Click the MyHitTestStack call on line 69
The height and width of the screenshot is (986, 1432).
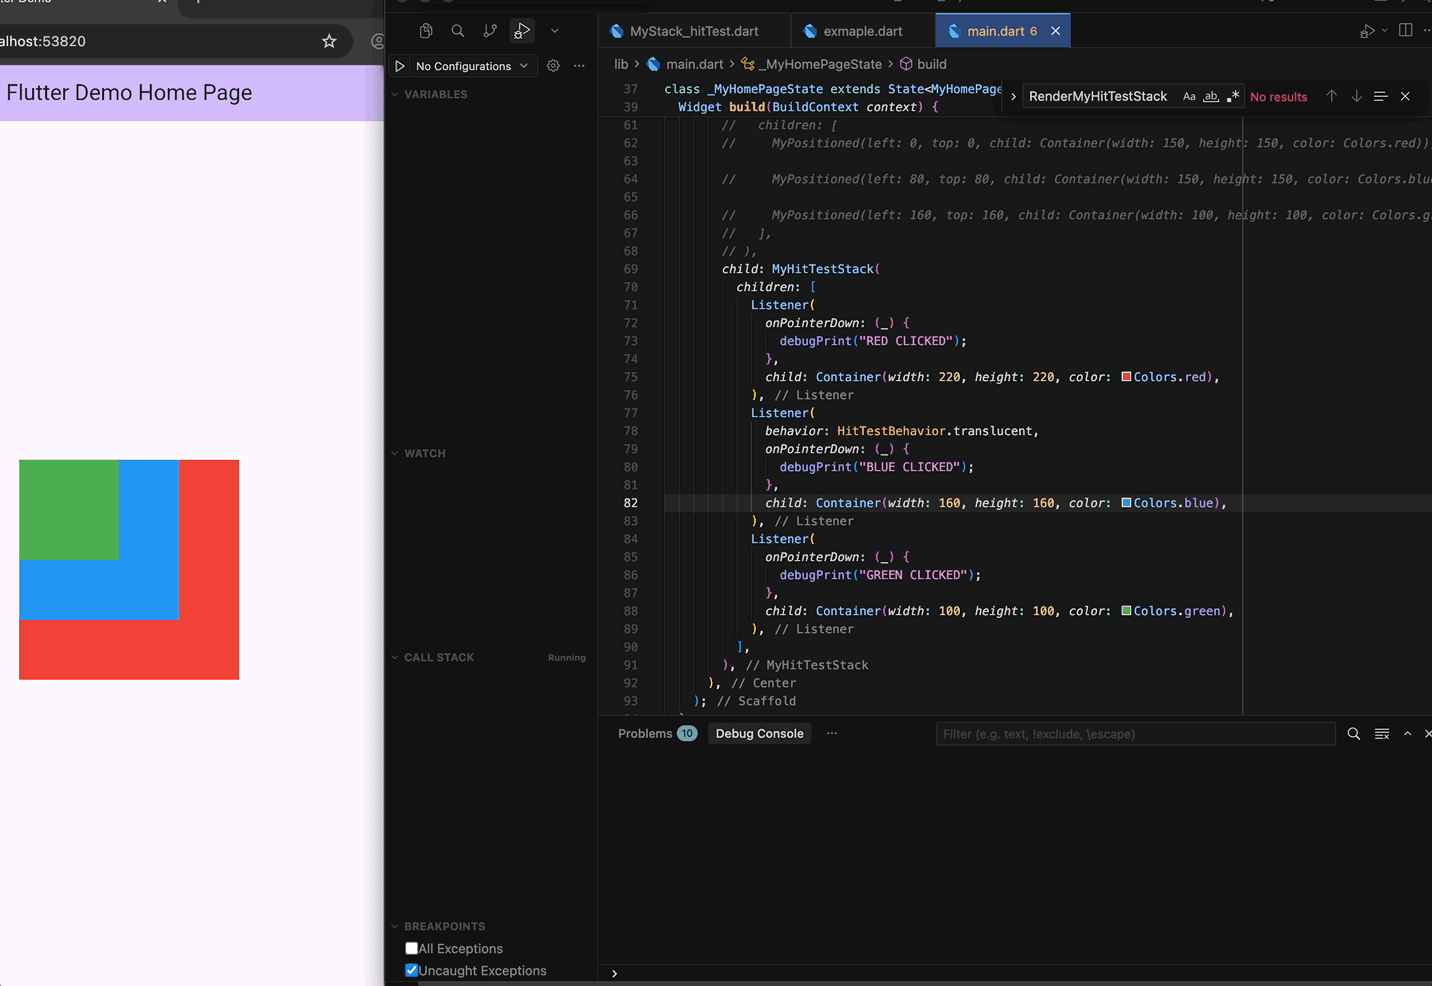pos(825,269)
